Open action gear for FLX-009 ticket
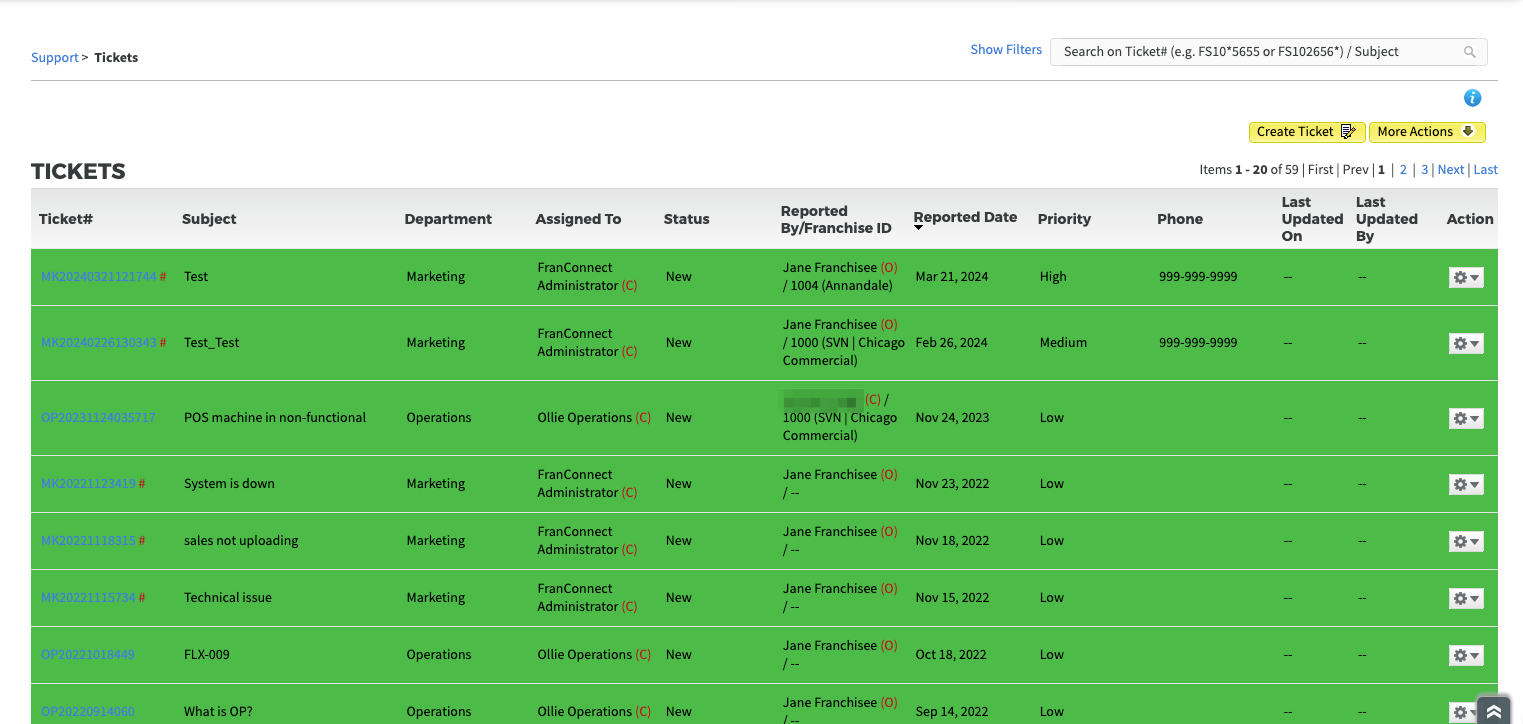1523x724 pixels. coord(1466,655)
